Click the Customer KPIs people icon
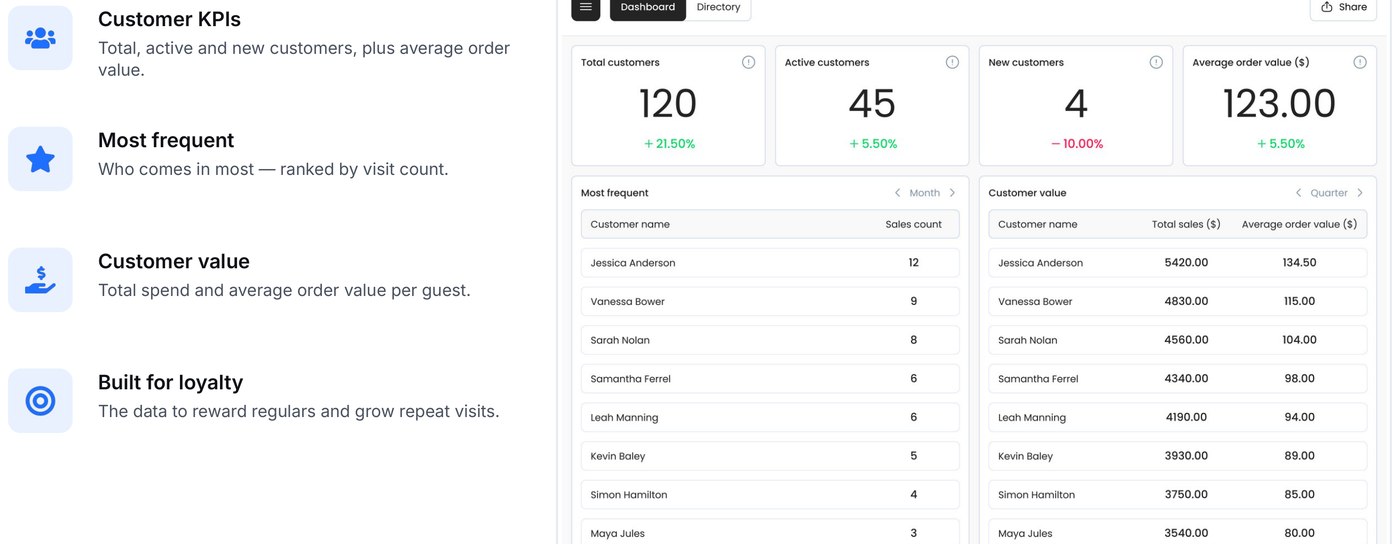The height and width of the screenshot is (544, 1400). tap(40, 38)
